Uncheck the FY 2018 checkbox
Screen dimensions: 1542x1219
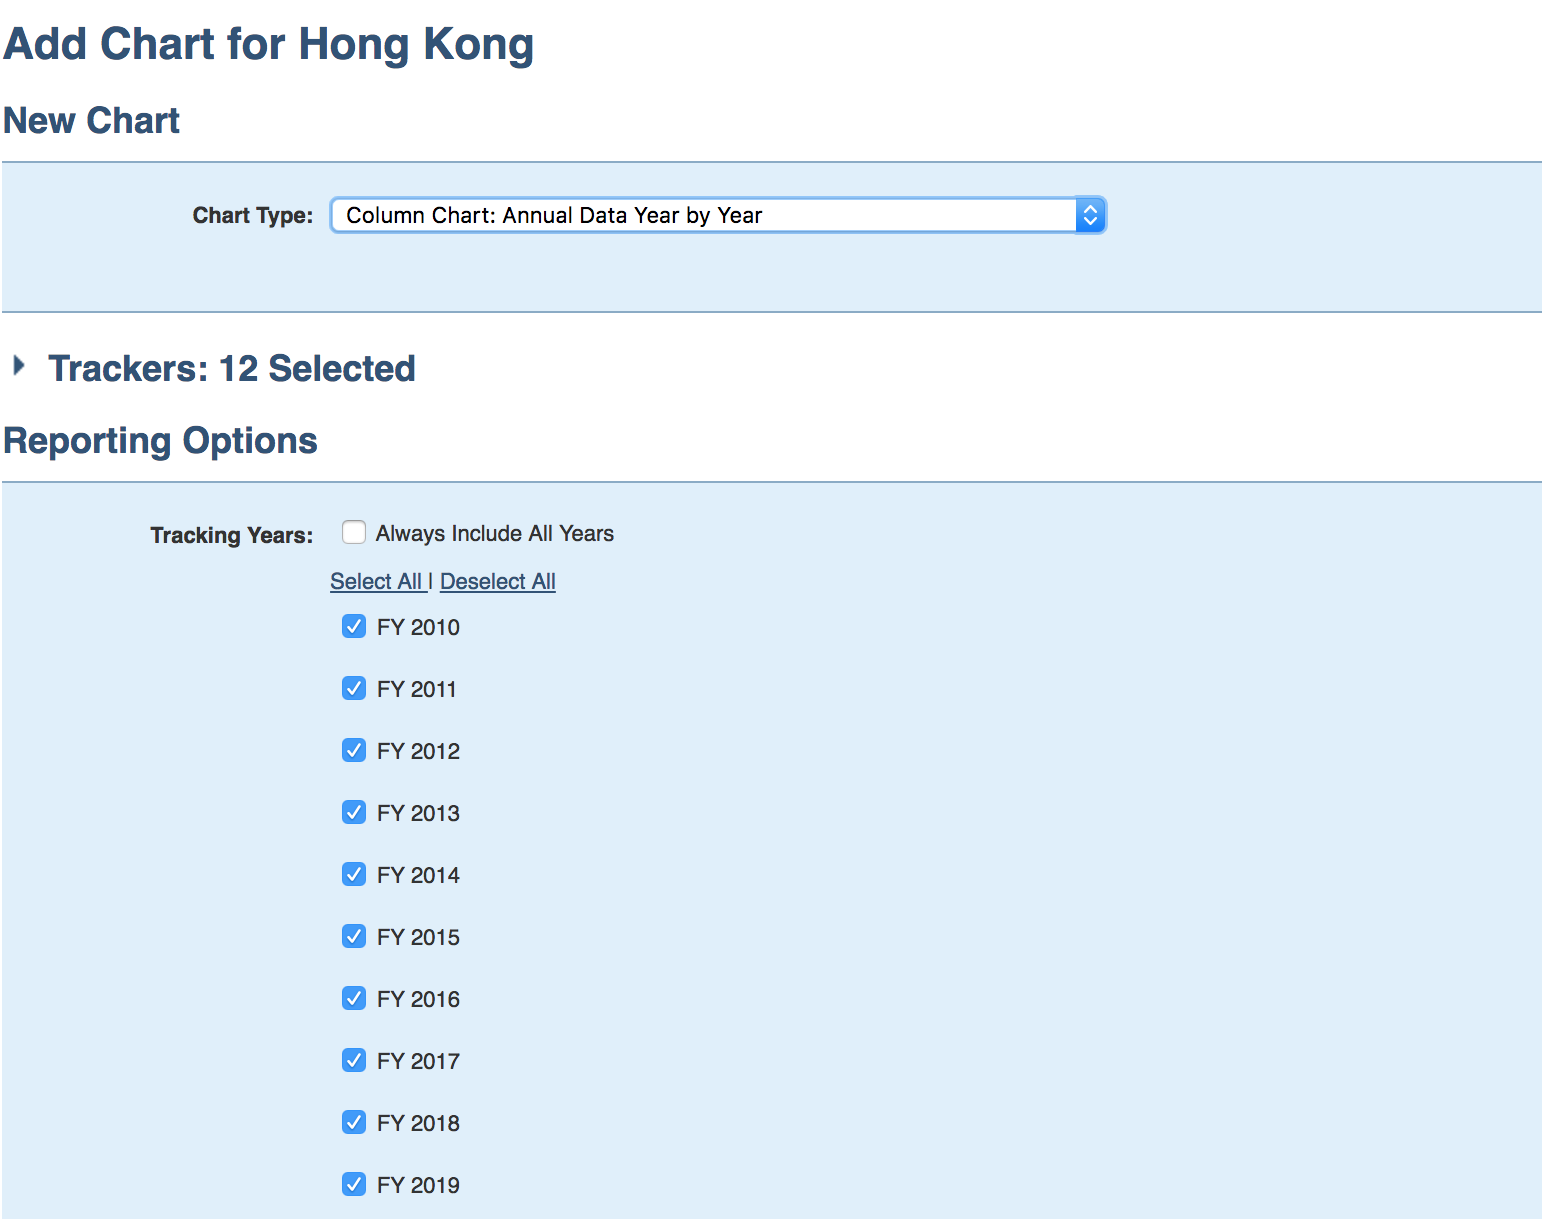354,1123
